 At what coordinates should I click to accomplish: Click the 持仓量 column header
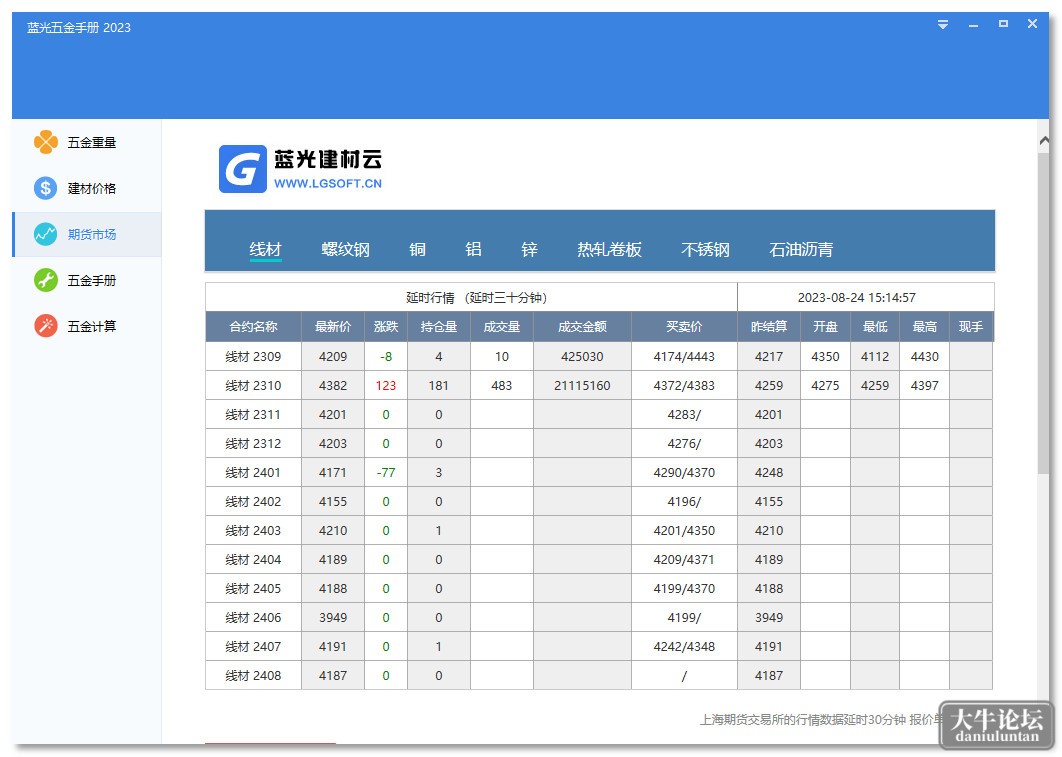439,326
